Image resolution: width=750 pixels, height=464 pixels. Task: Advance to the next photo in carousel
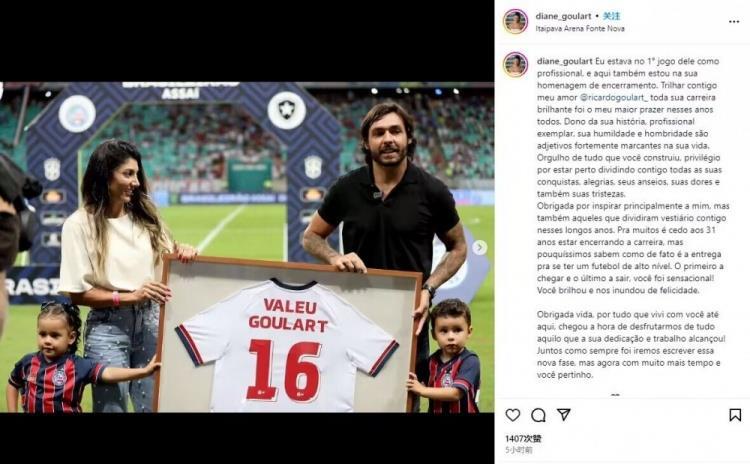[x=480, y=247]
